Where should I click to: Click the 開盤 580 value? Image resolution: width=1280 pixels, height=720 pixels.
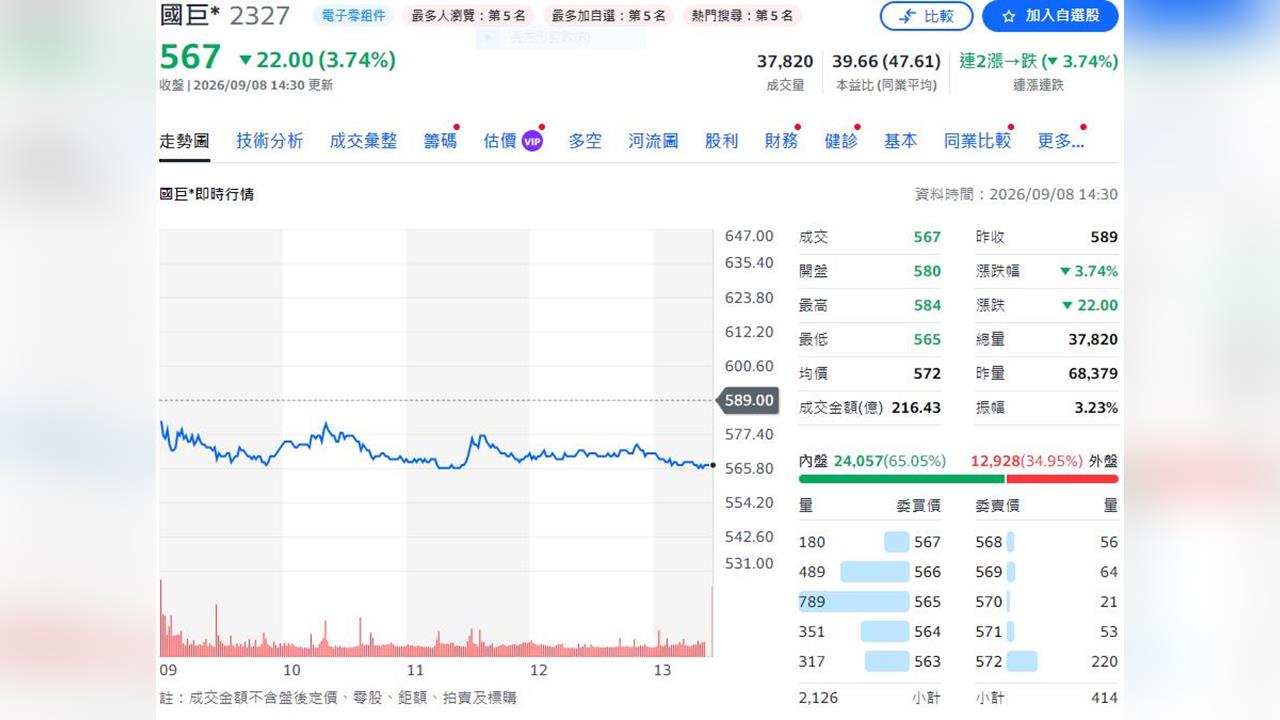[927, 271]
